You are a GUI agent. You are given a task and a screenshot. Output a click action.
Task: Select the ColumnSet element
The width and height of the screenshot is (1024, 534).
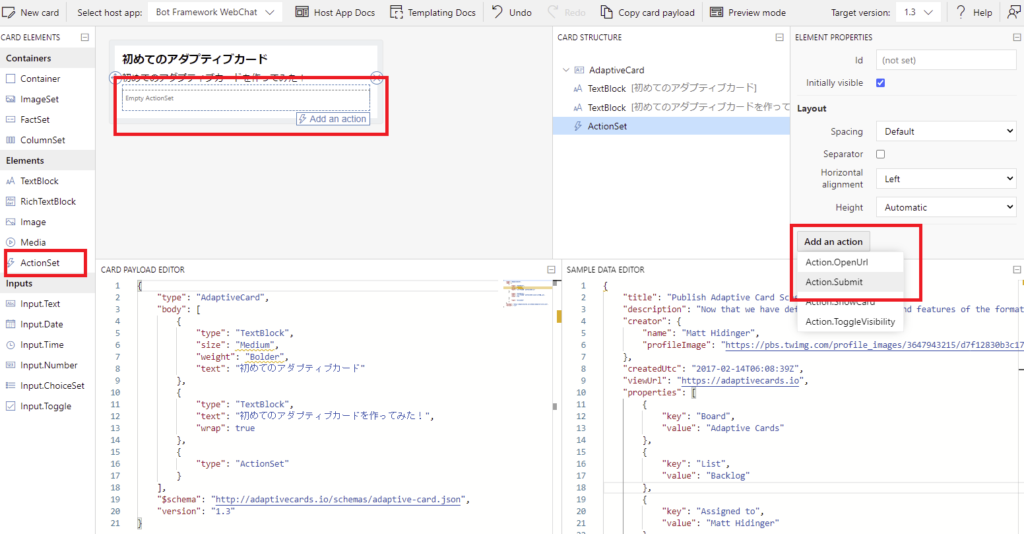tap(47, 140)
